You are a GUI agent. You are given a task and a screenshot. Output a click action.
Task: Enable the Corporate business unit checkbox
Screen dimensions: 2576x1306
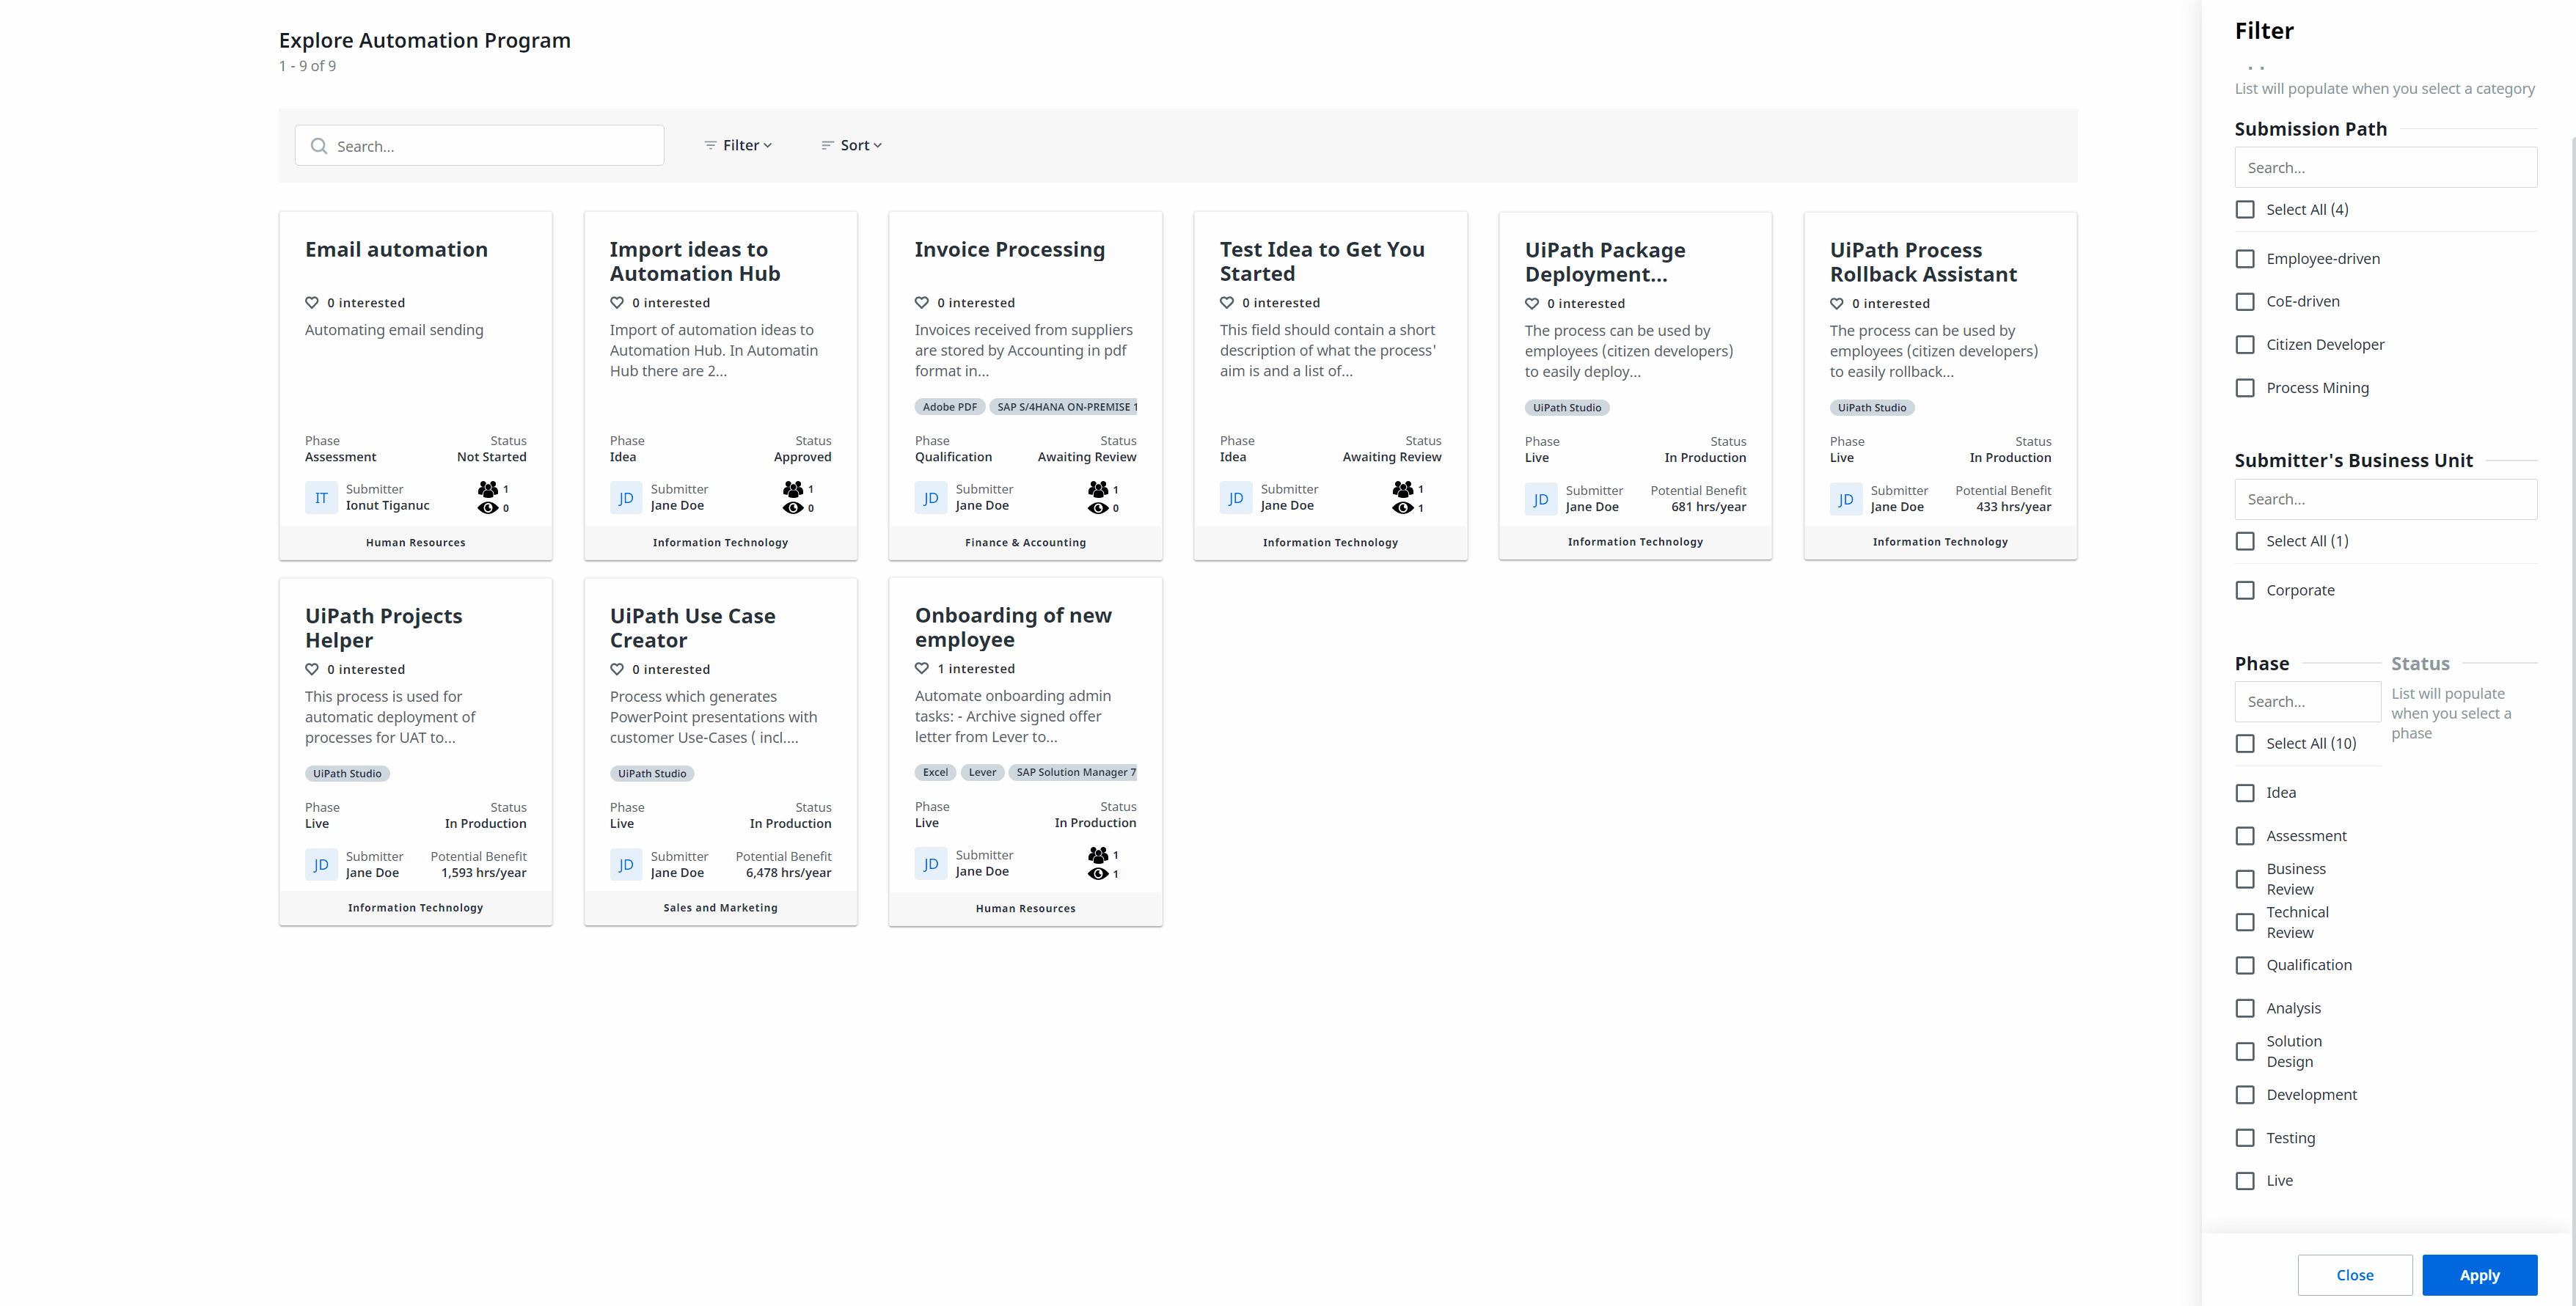(x=2245, y=591)
